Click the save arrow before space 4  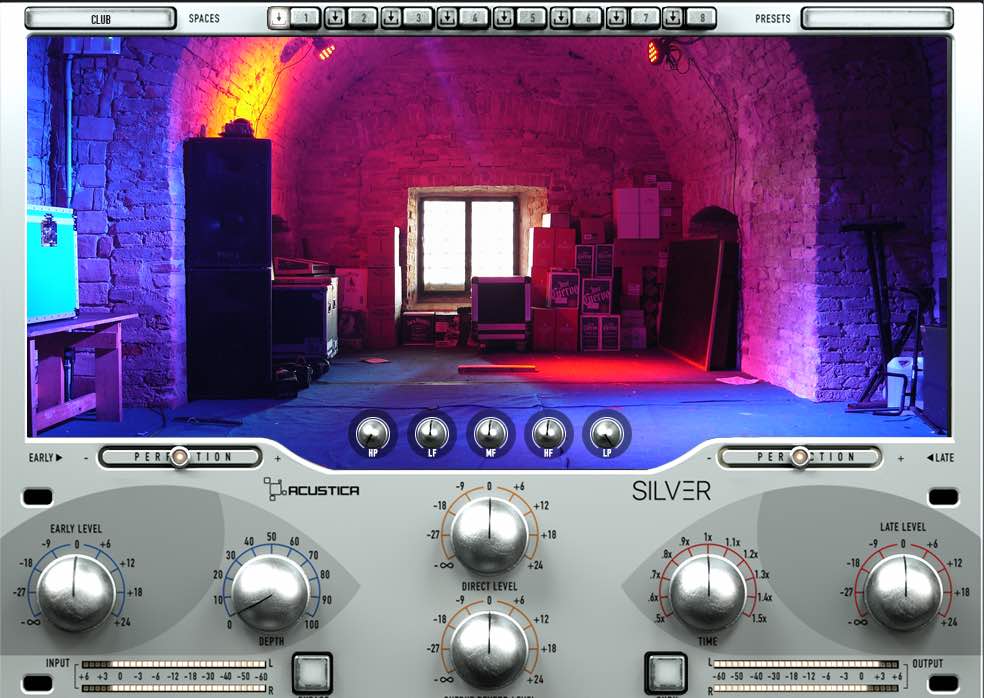pyautogui.click(x=447, y=18)
